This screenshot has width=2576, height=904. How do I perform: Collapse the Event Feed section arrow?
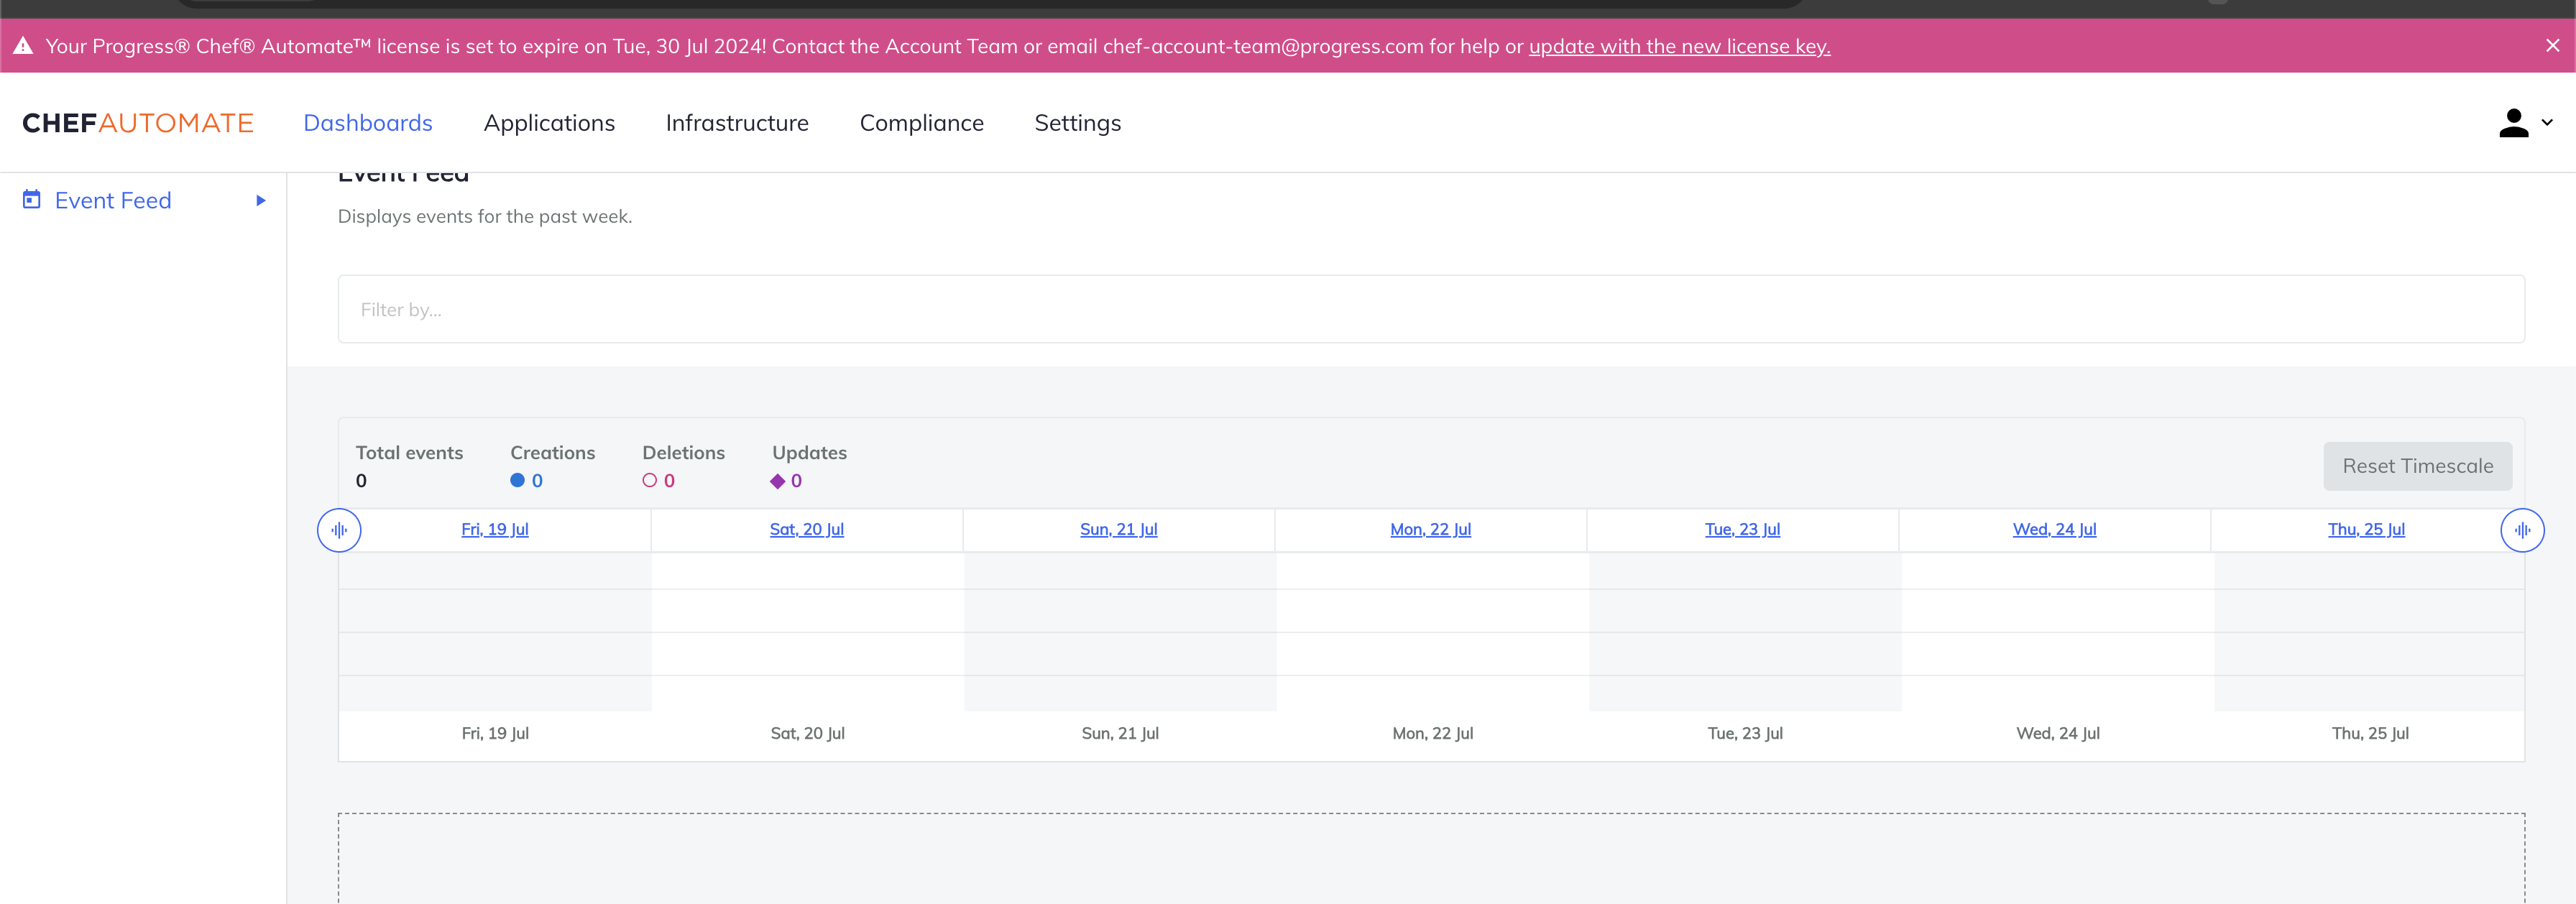[x=261, y=200]
